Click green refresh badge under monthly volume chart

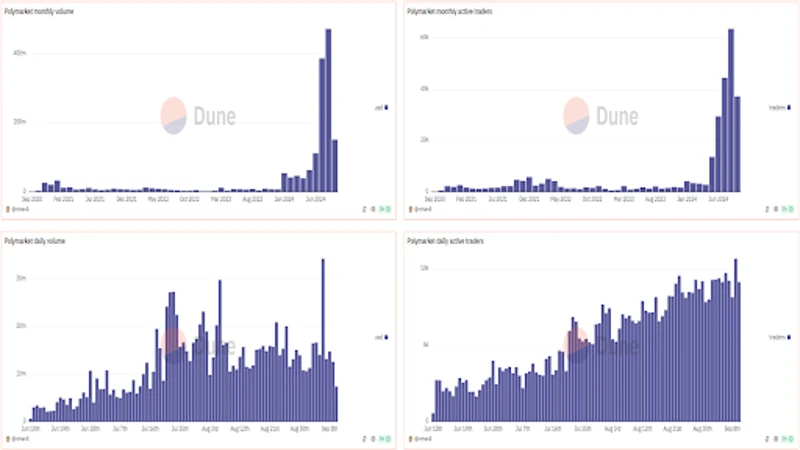click(385, 209)
